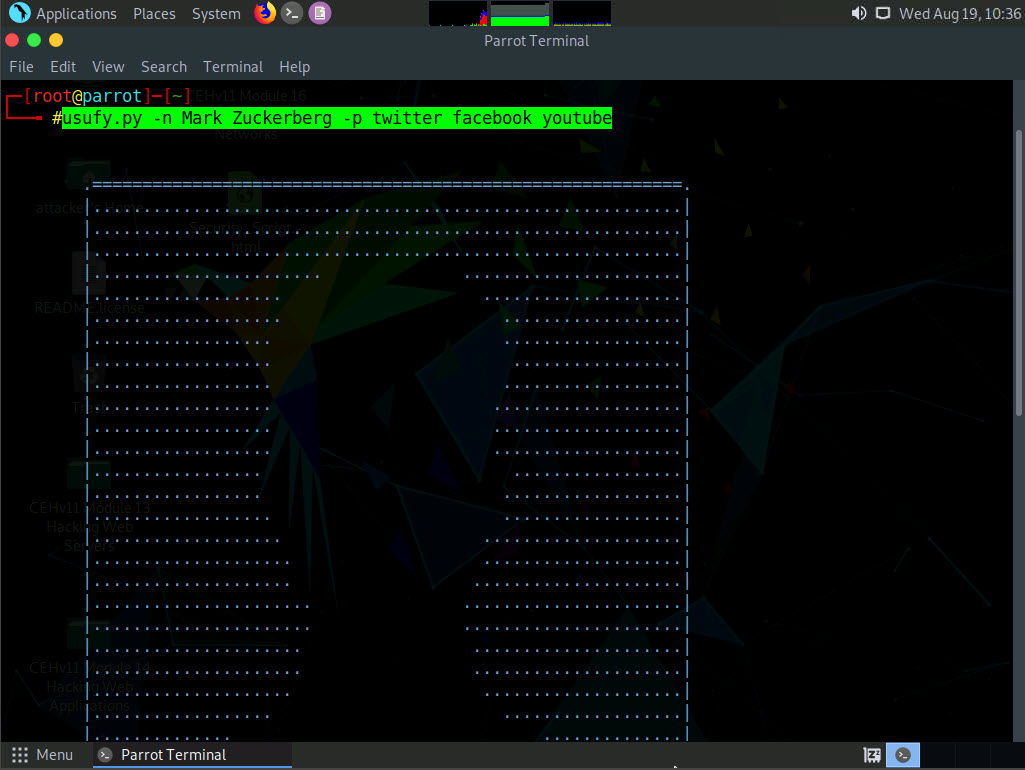Open the System menu
This screenshot has height=770, width=1025.
coord(216,14)
